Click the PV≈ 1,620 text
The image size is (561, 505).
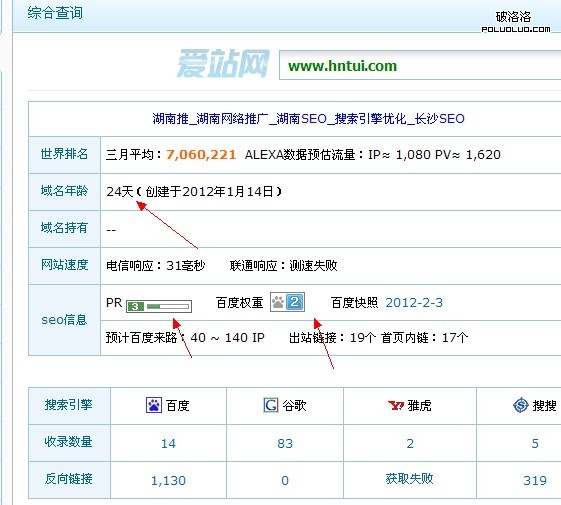coord(468,155)
